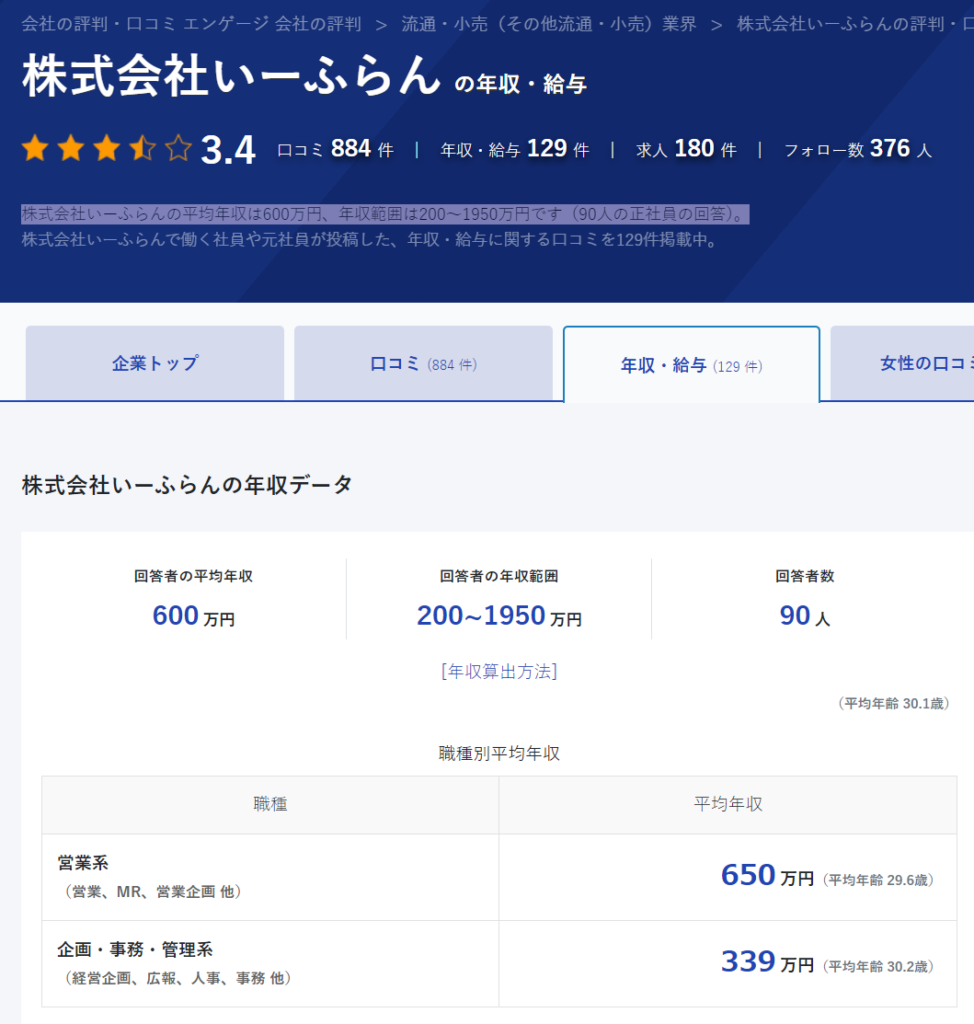Click the company title 株式会社いーふらん
Screen dimensions: 974x1024
coord(231,76)
